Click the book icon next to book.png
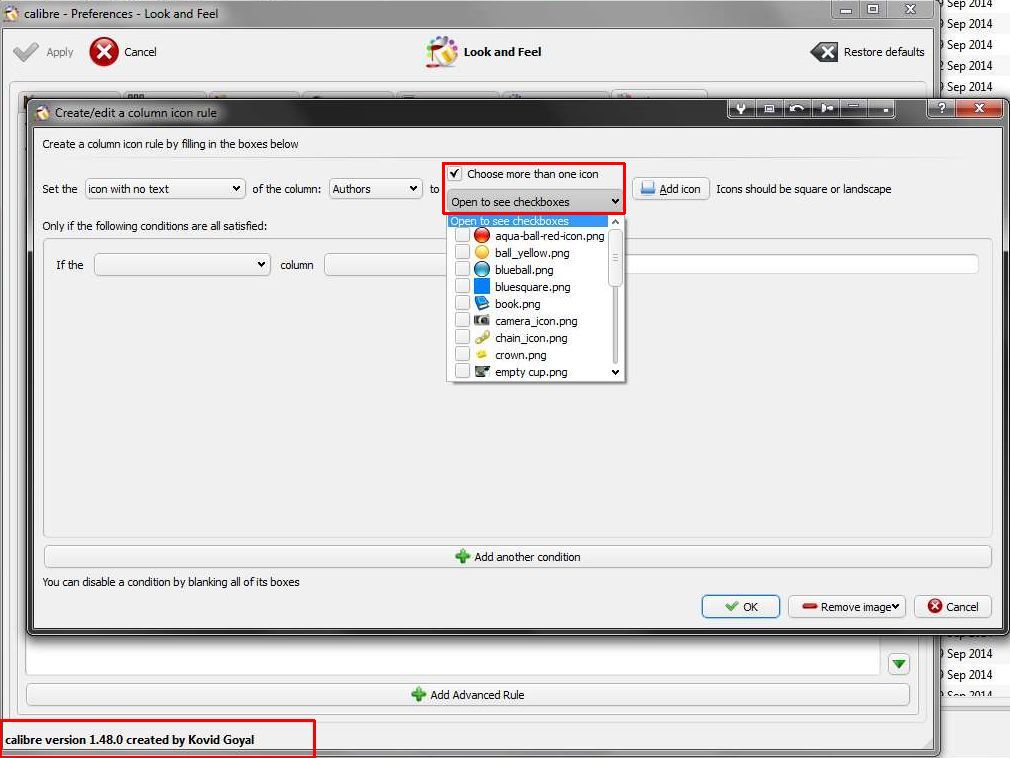Screen dimensions: 1010x758 (482, 303)
